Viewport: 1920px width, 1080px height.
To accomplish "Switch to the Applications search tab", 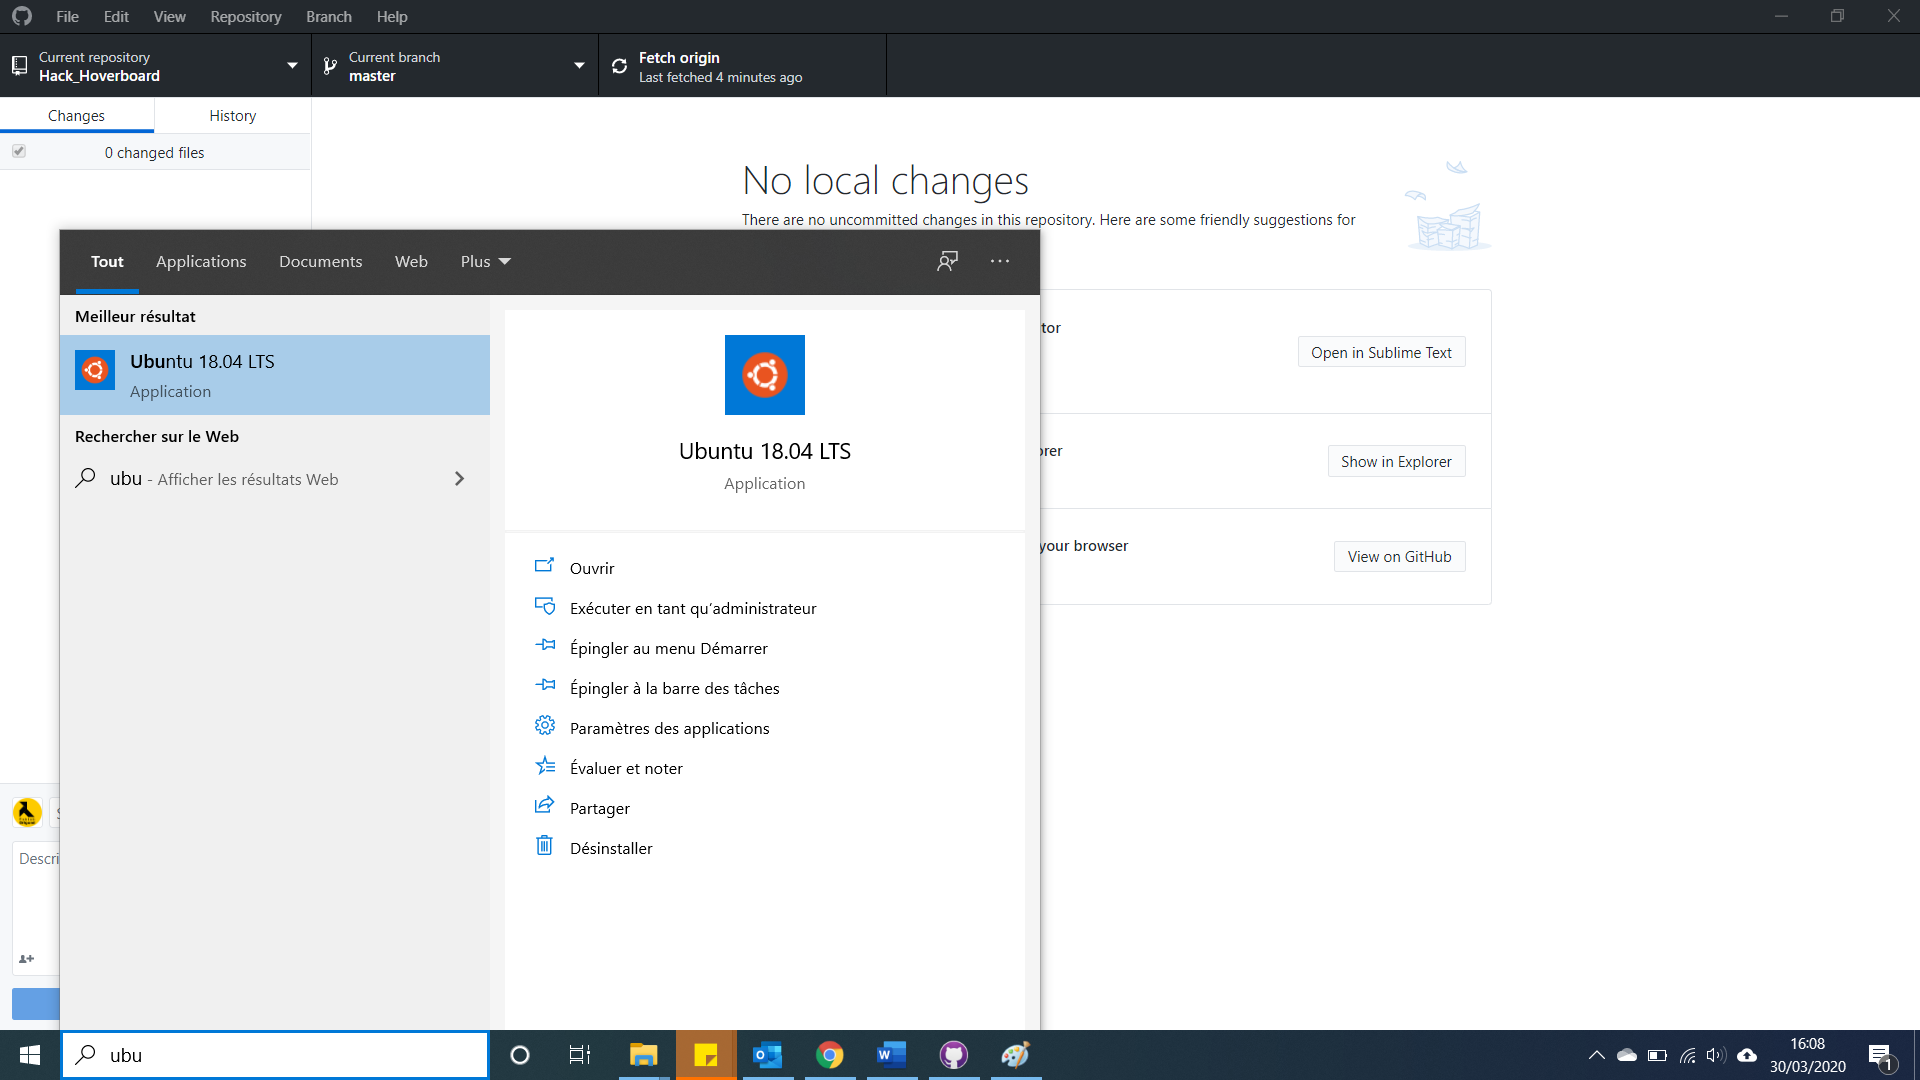I will pyautogui.click(x=200, y=261).
